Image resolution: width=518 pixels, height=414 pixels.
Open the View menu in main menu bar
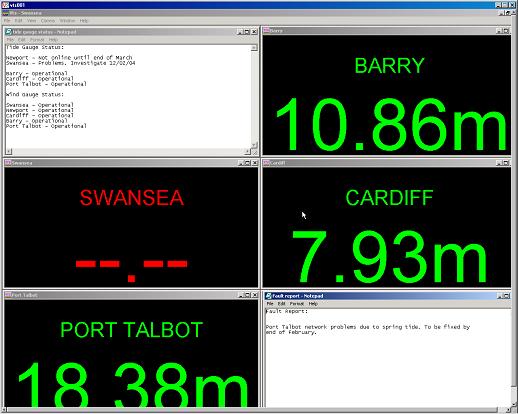[x=31, y=21]
